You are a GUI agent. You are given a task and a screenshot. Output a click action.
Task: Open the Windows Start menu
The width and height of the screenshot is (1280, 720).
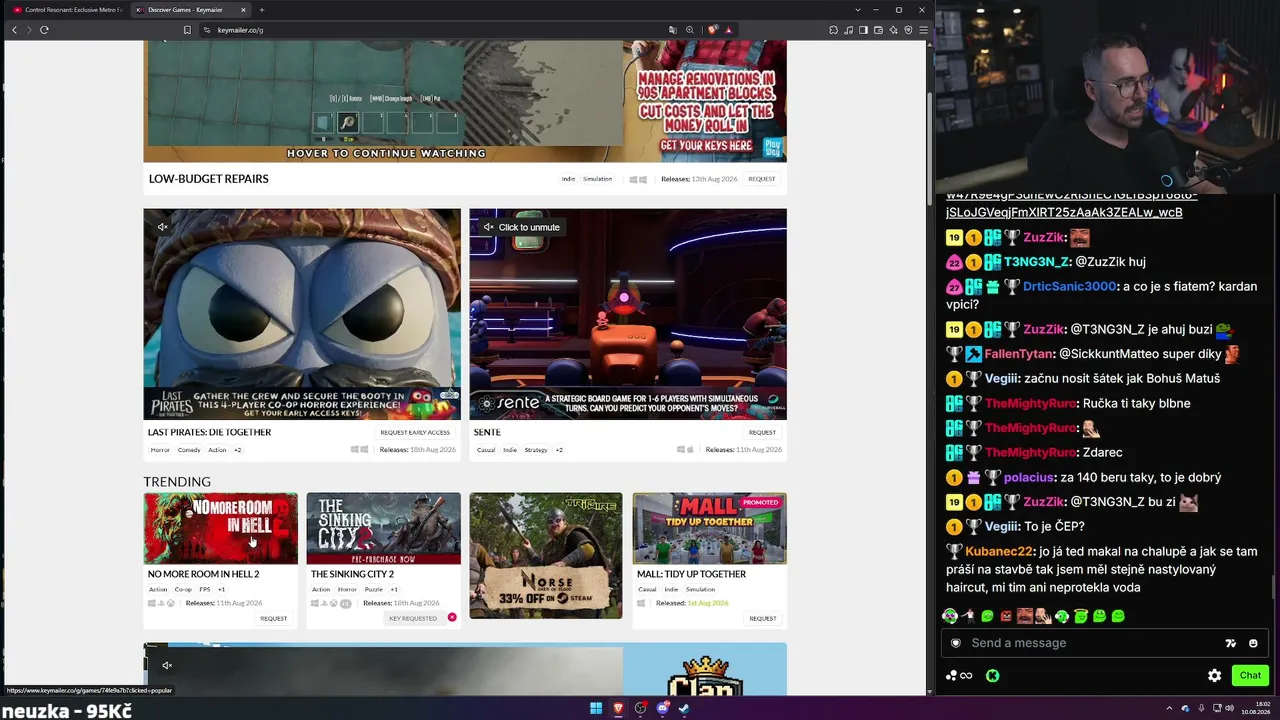pyautogui.click(x=596, y=708)
